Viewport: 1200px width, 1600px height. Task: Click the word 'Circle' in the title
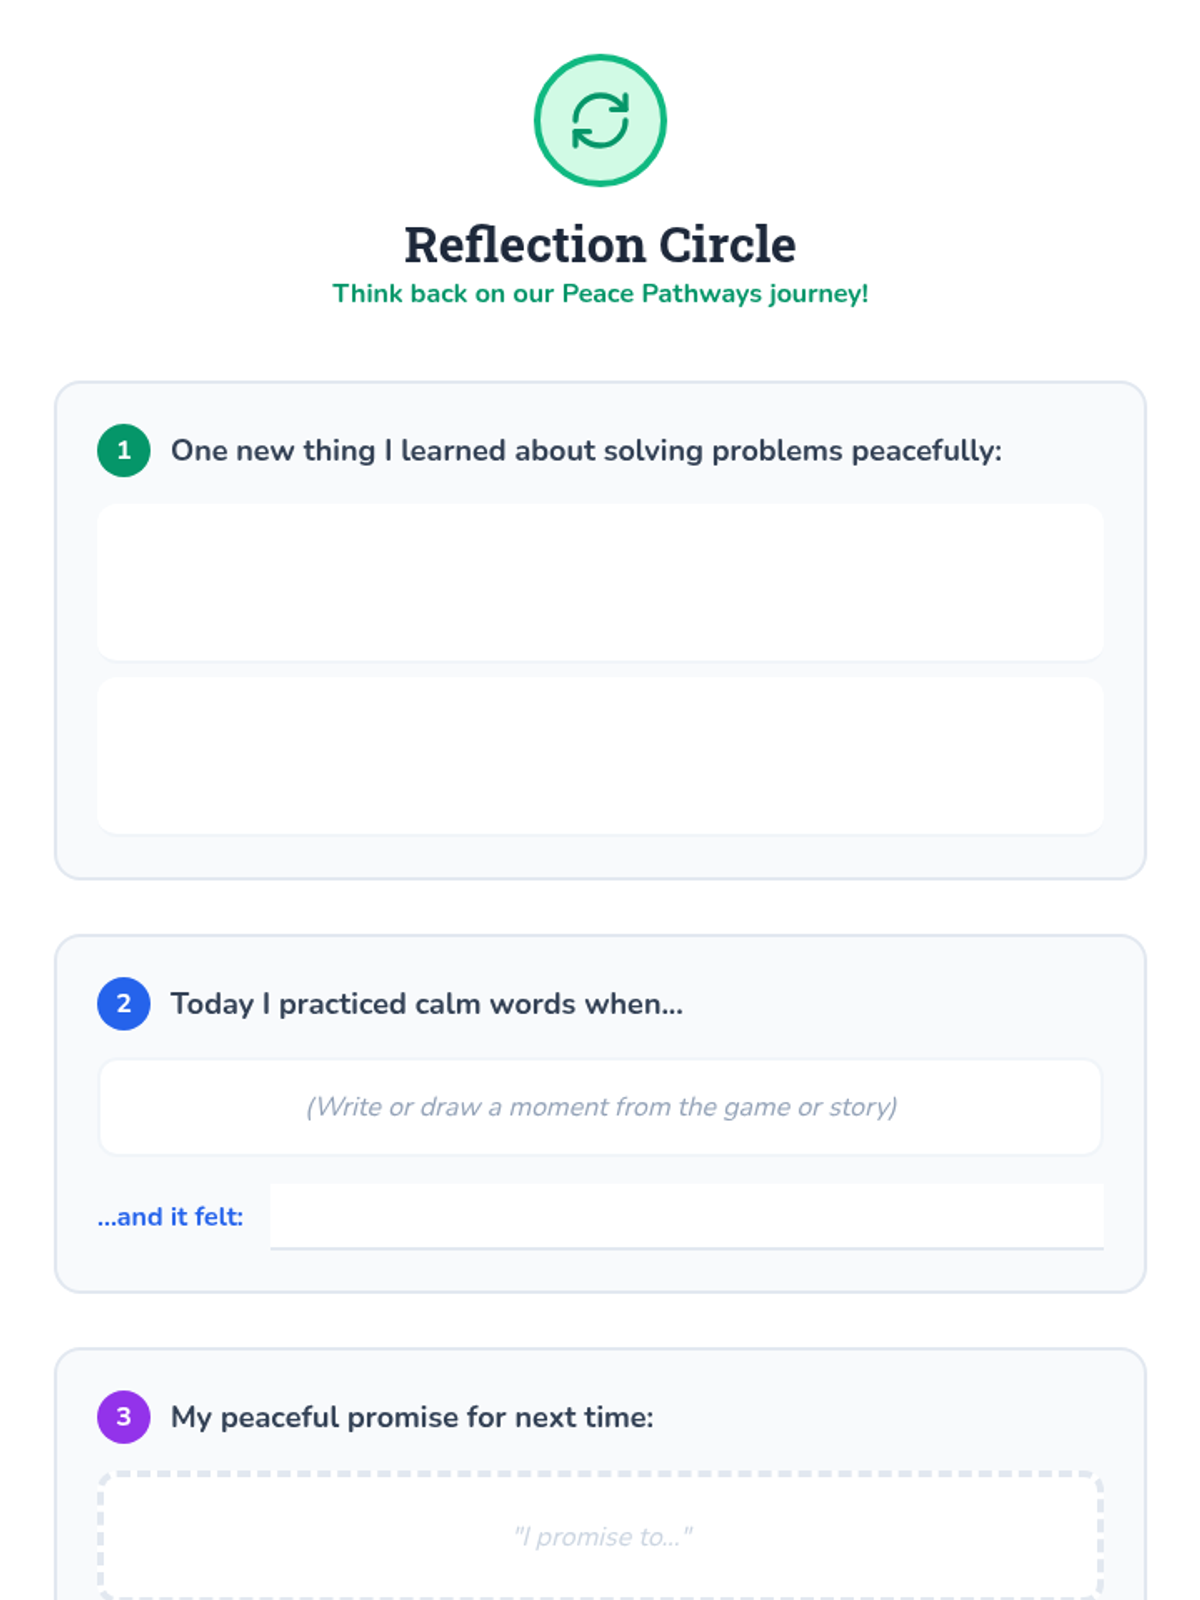click(x=727, y=245)
